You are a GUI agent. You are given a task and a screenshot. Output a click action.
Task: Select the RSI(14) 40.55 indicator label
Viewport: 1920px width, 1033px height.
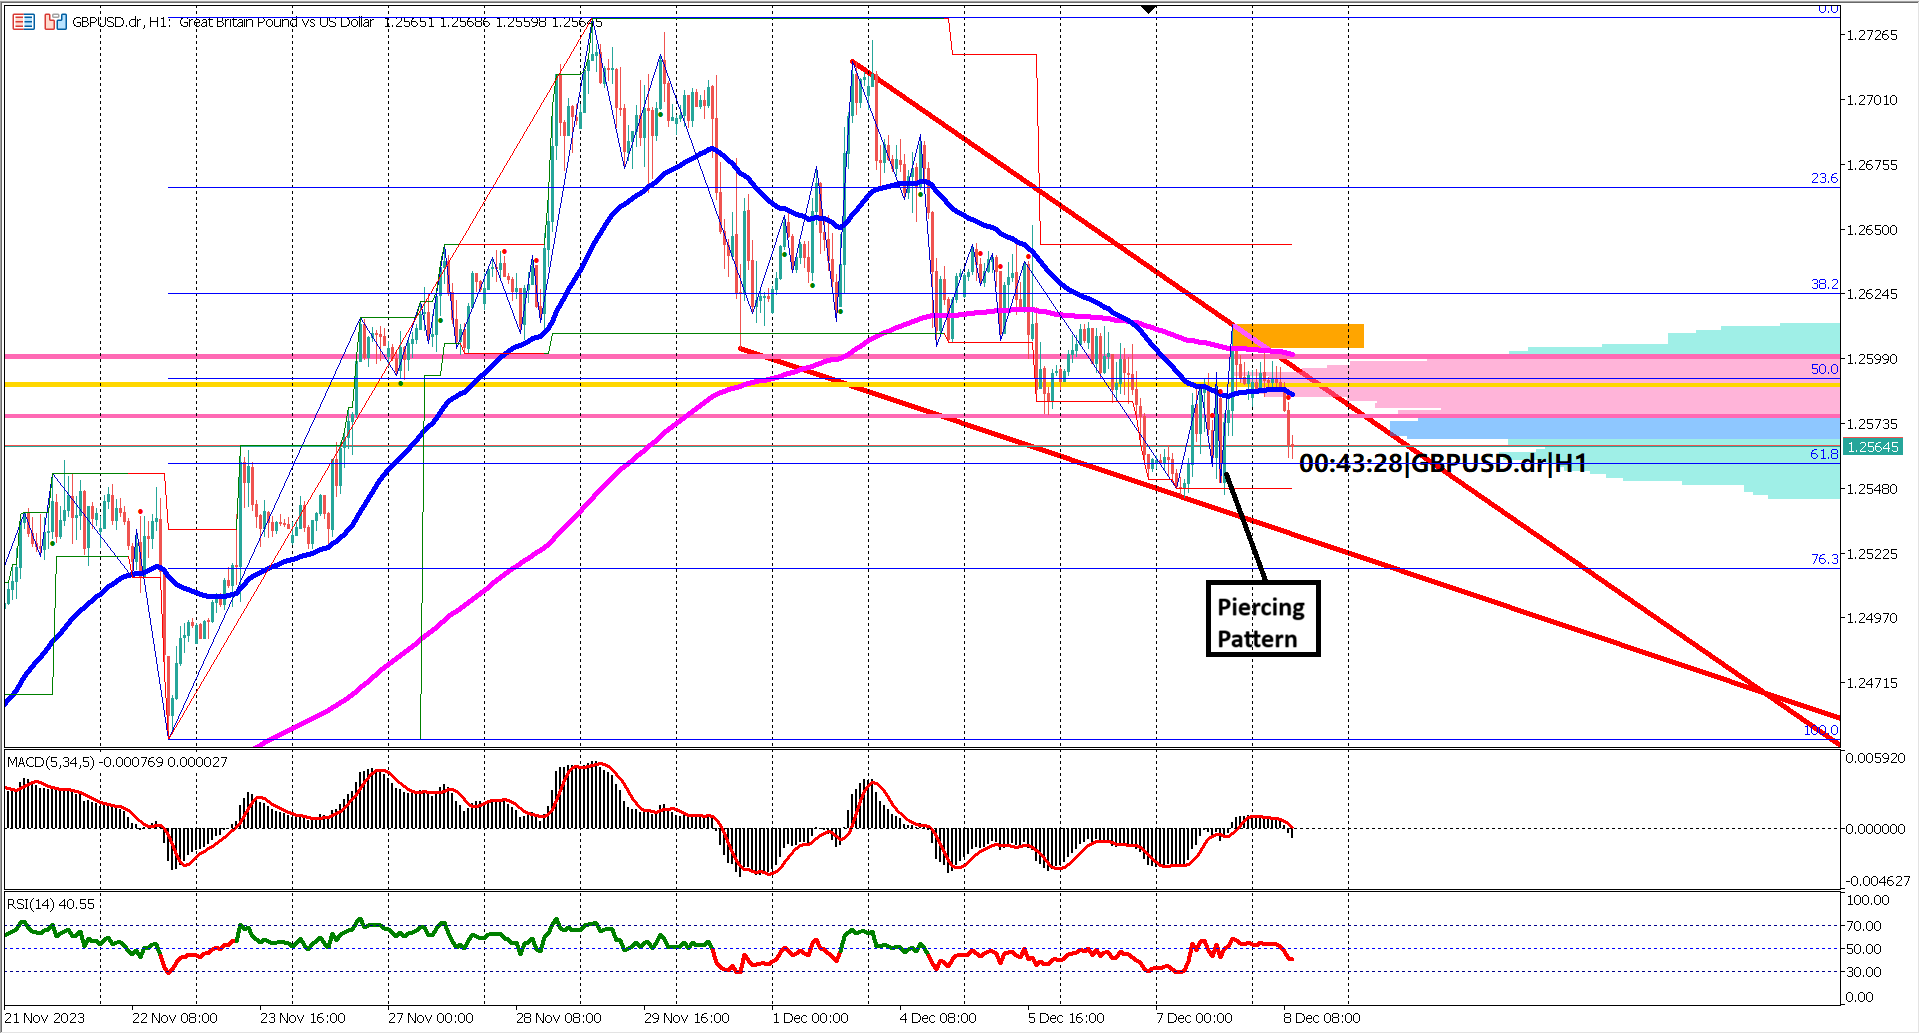(50, 903)
